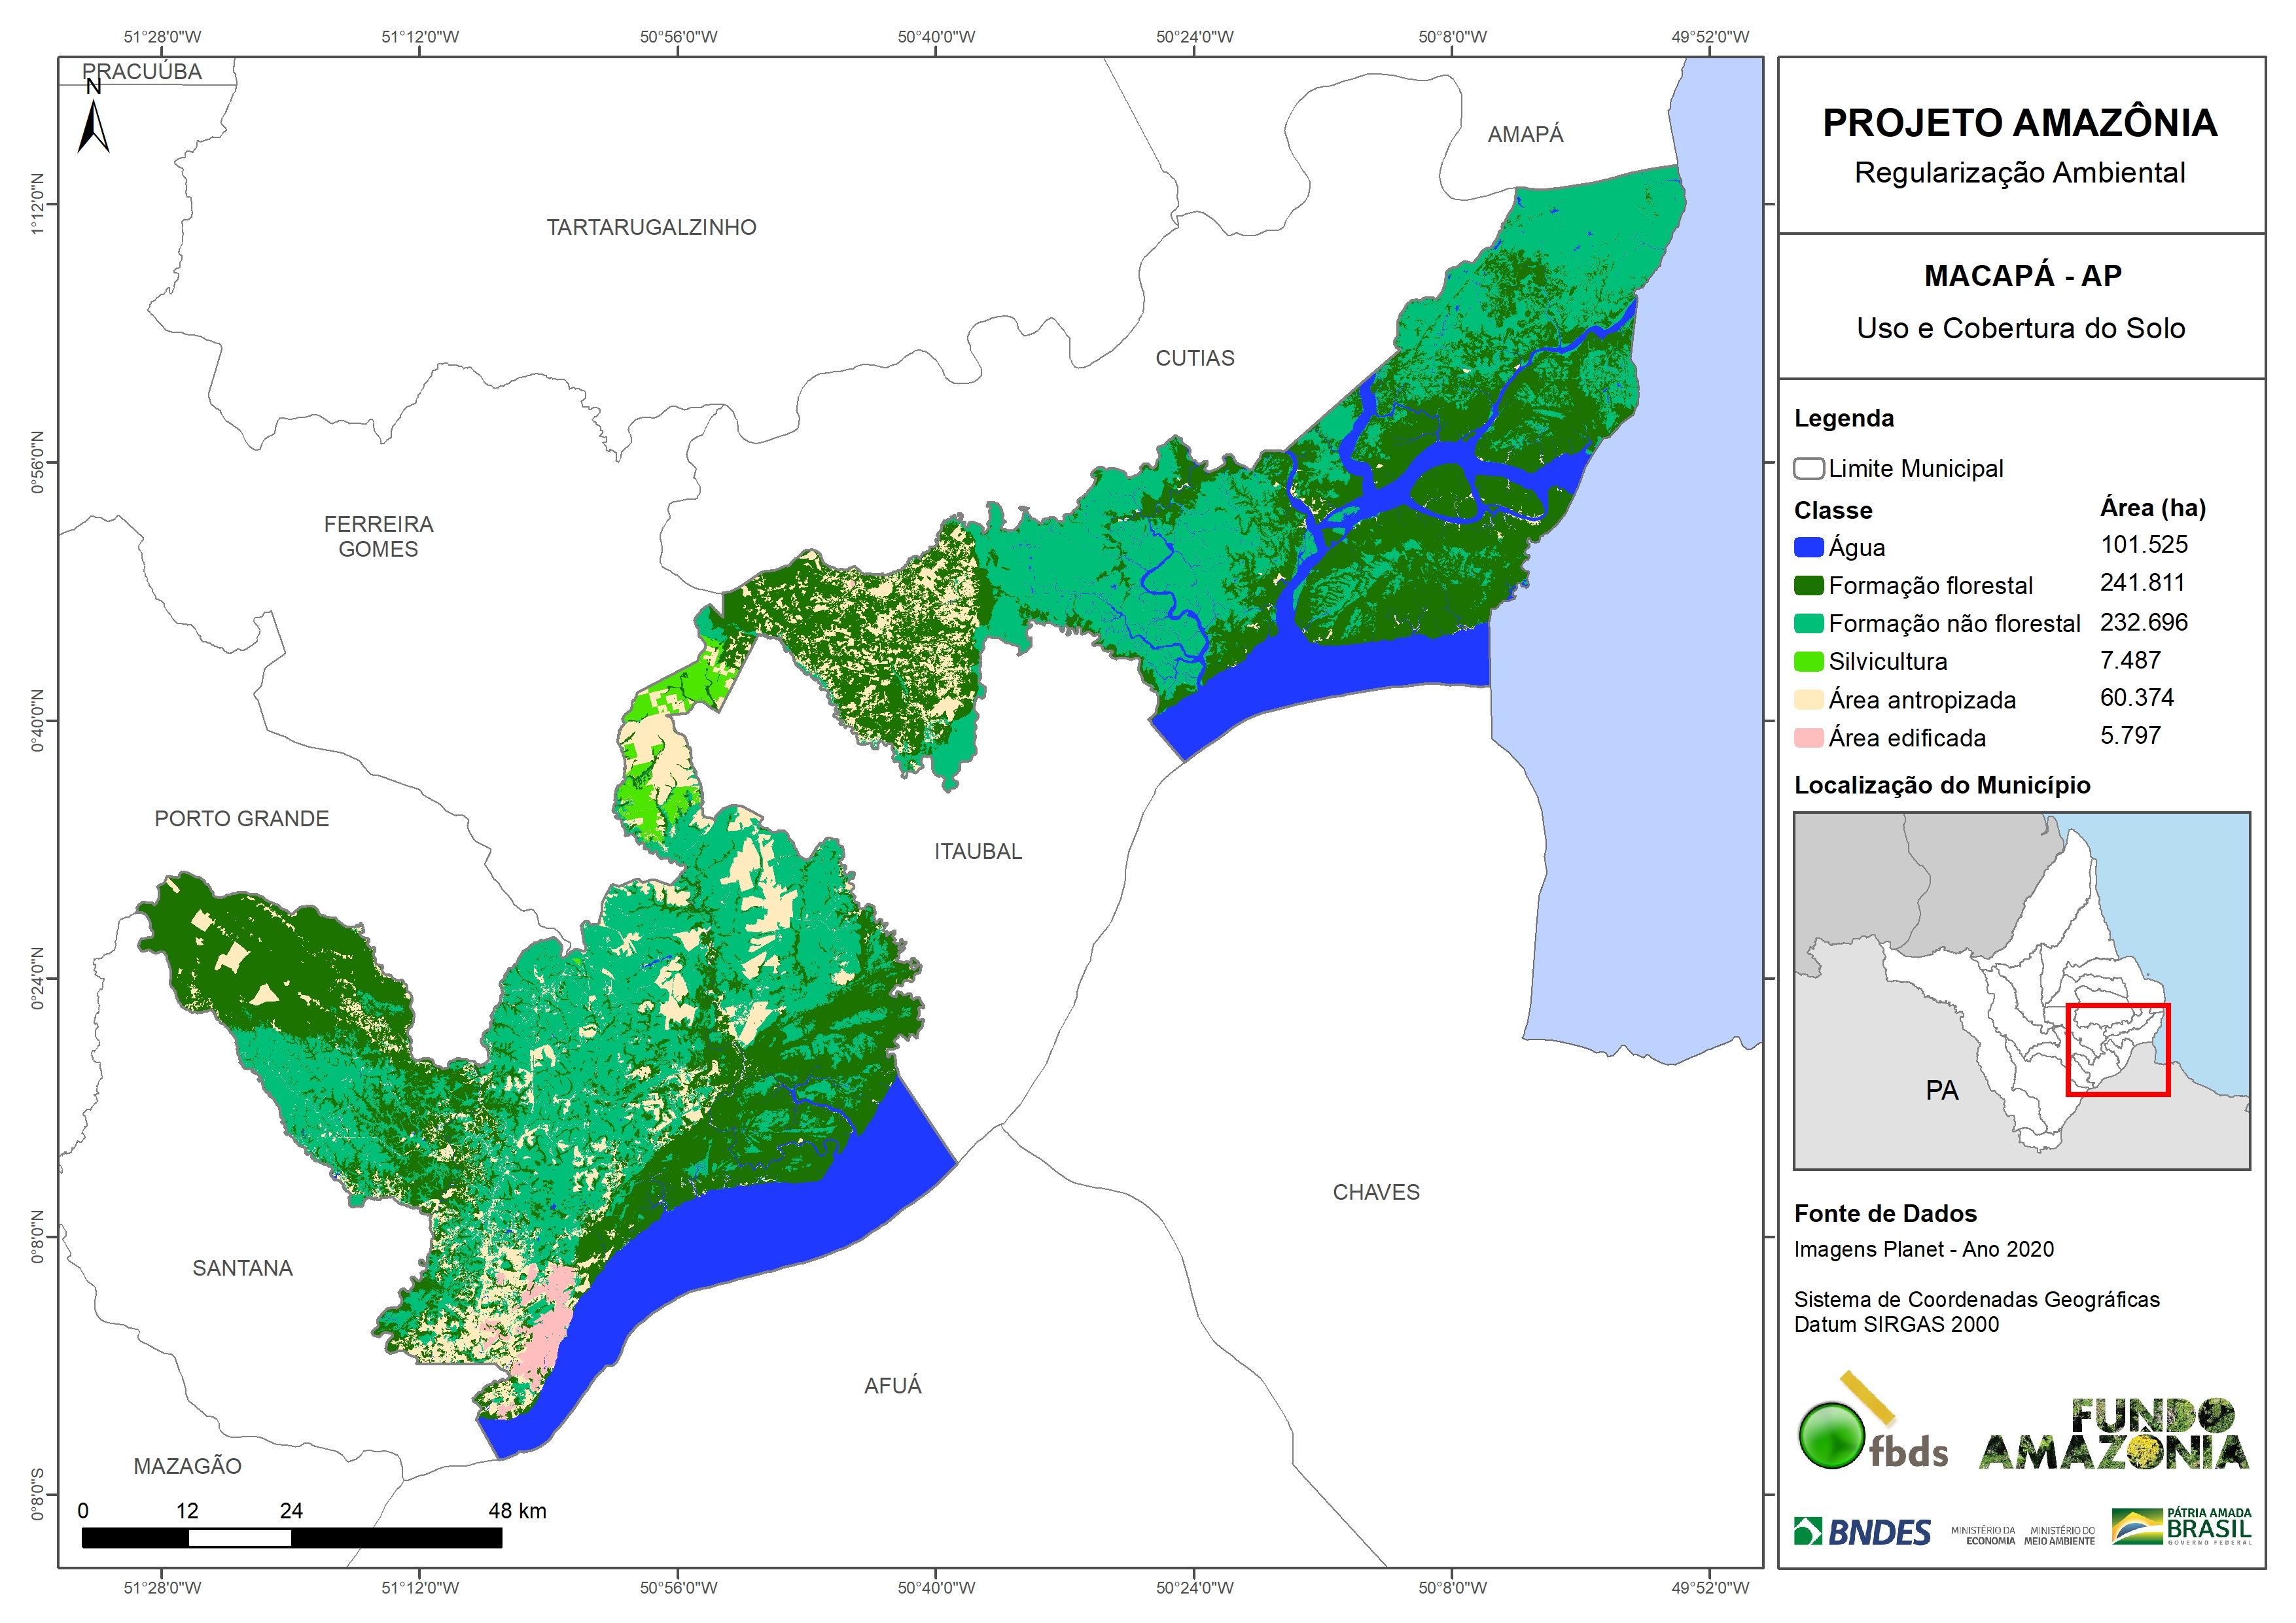Click the Ministério da Economia logo

(1983, 1536)
